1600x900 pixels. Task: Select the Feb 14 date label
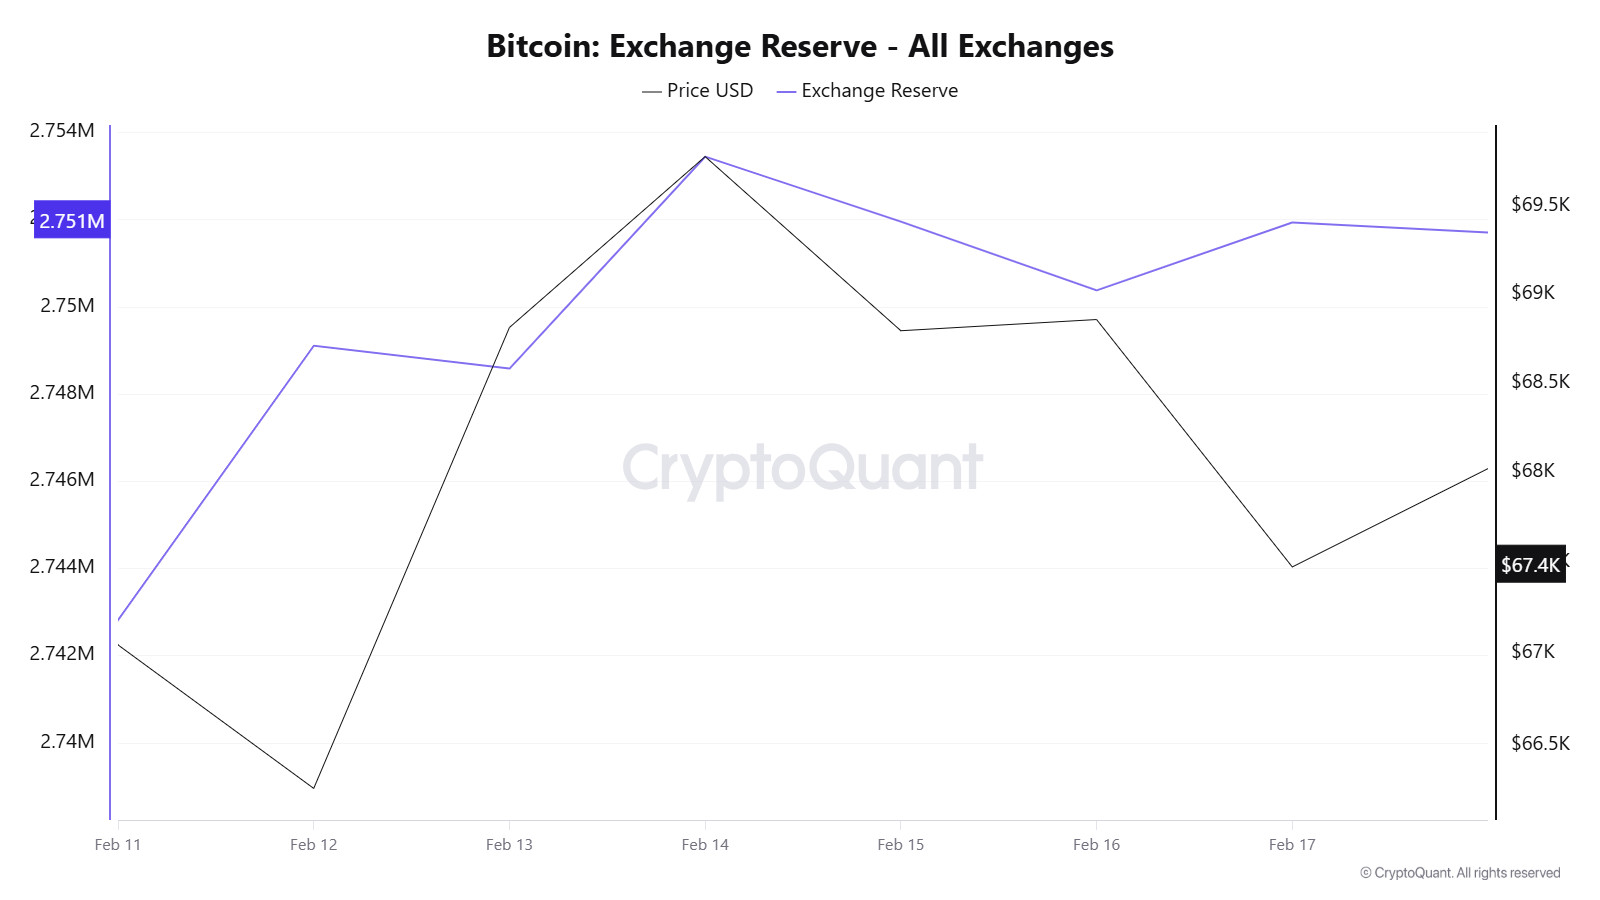coord(705,845)
